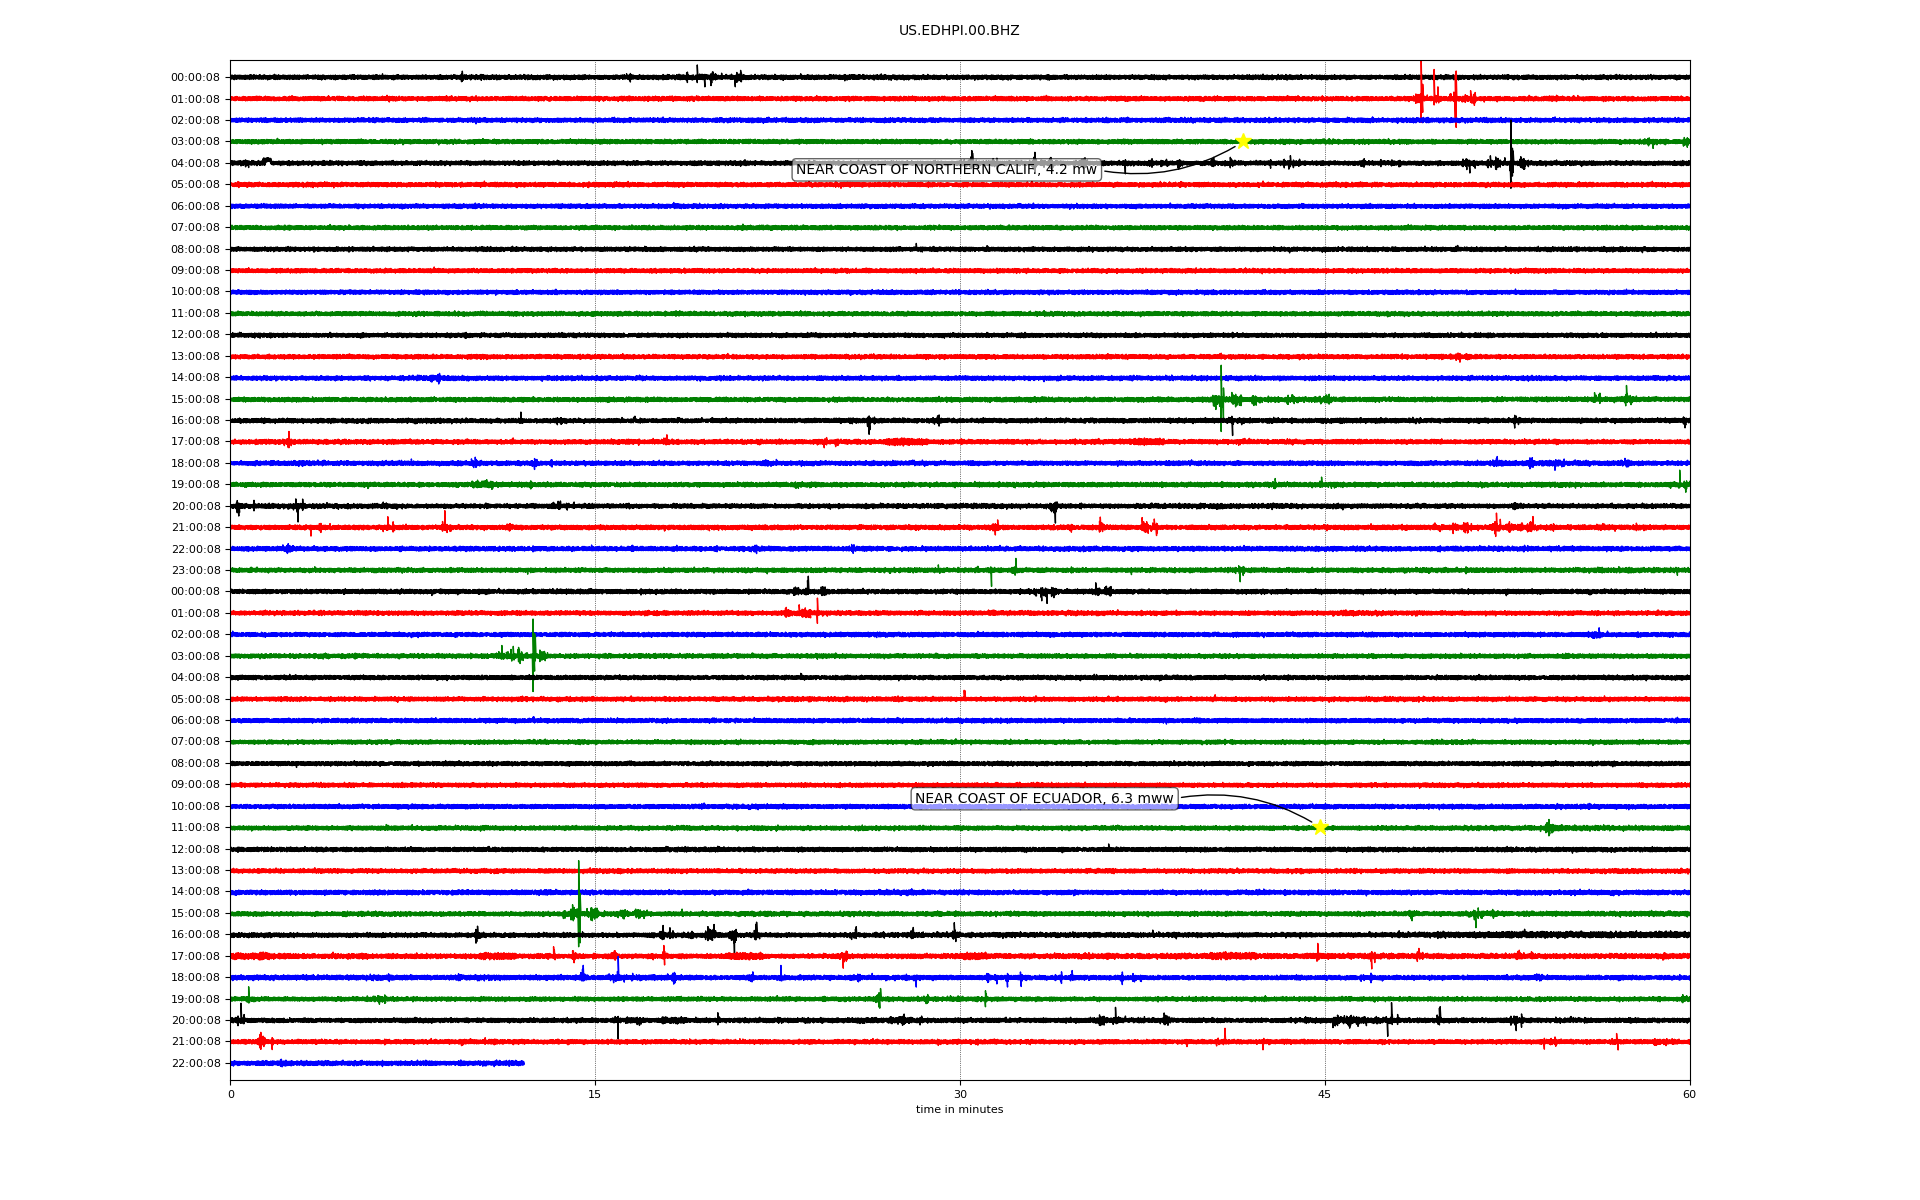
Task: Click the 23:00:08 trace time label
Action: [x=196, y=571]
